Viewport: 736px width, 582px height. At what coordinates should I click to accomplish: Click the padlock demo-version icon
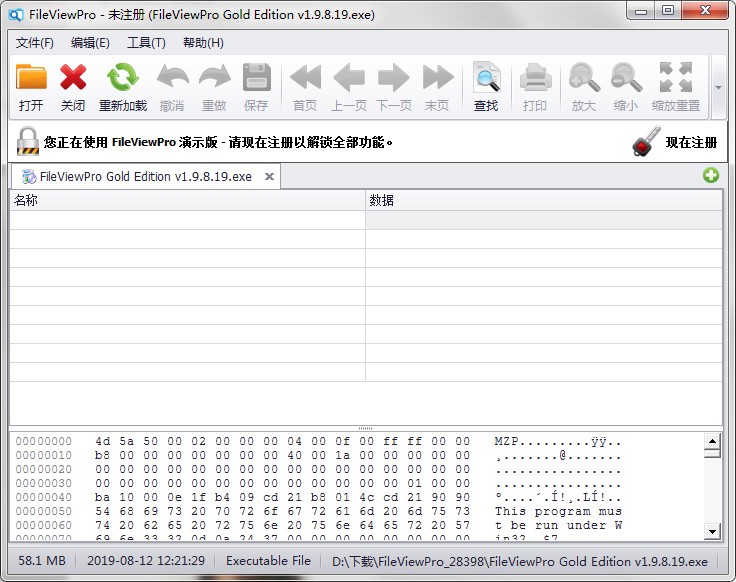tap(28, 141)
